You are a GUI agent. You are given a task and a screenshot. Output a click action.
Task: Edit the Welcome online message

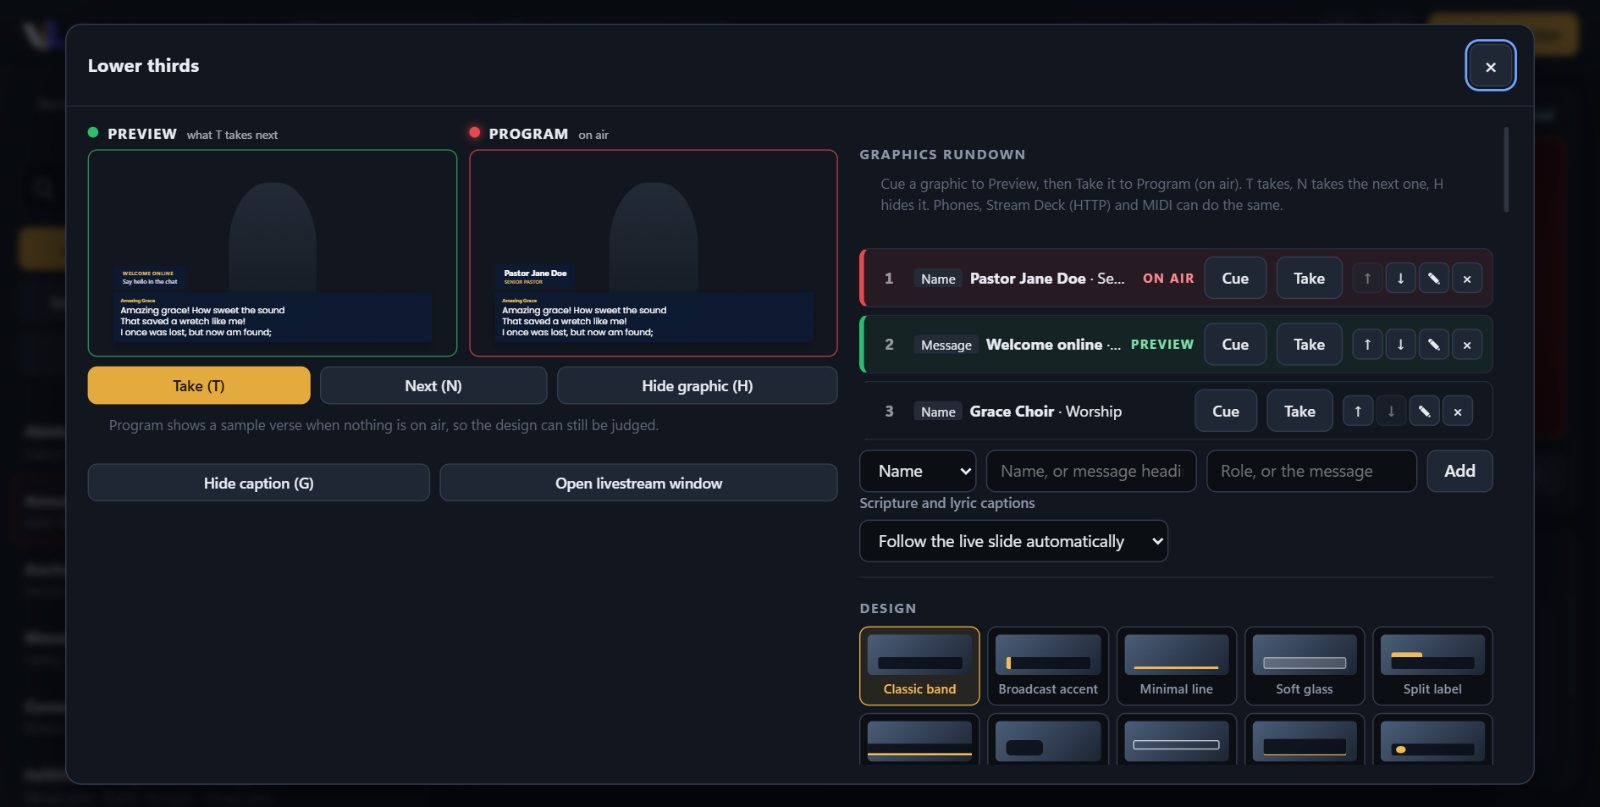1433,345
